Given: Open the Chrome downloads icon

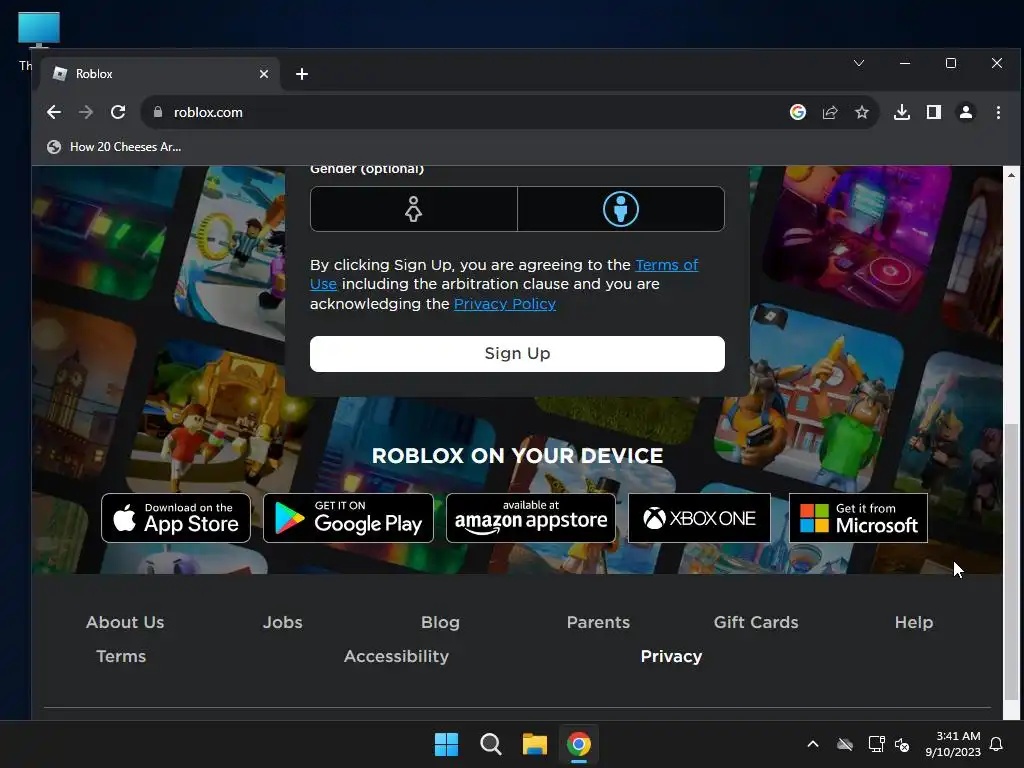Looking at the screenshot, I should pyautogui.click(x=902, y=112).
